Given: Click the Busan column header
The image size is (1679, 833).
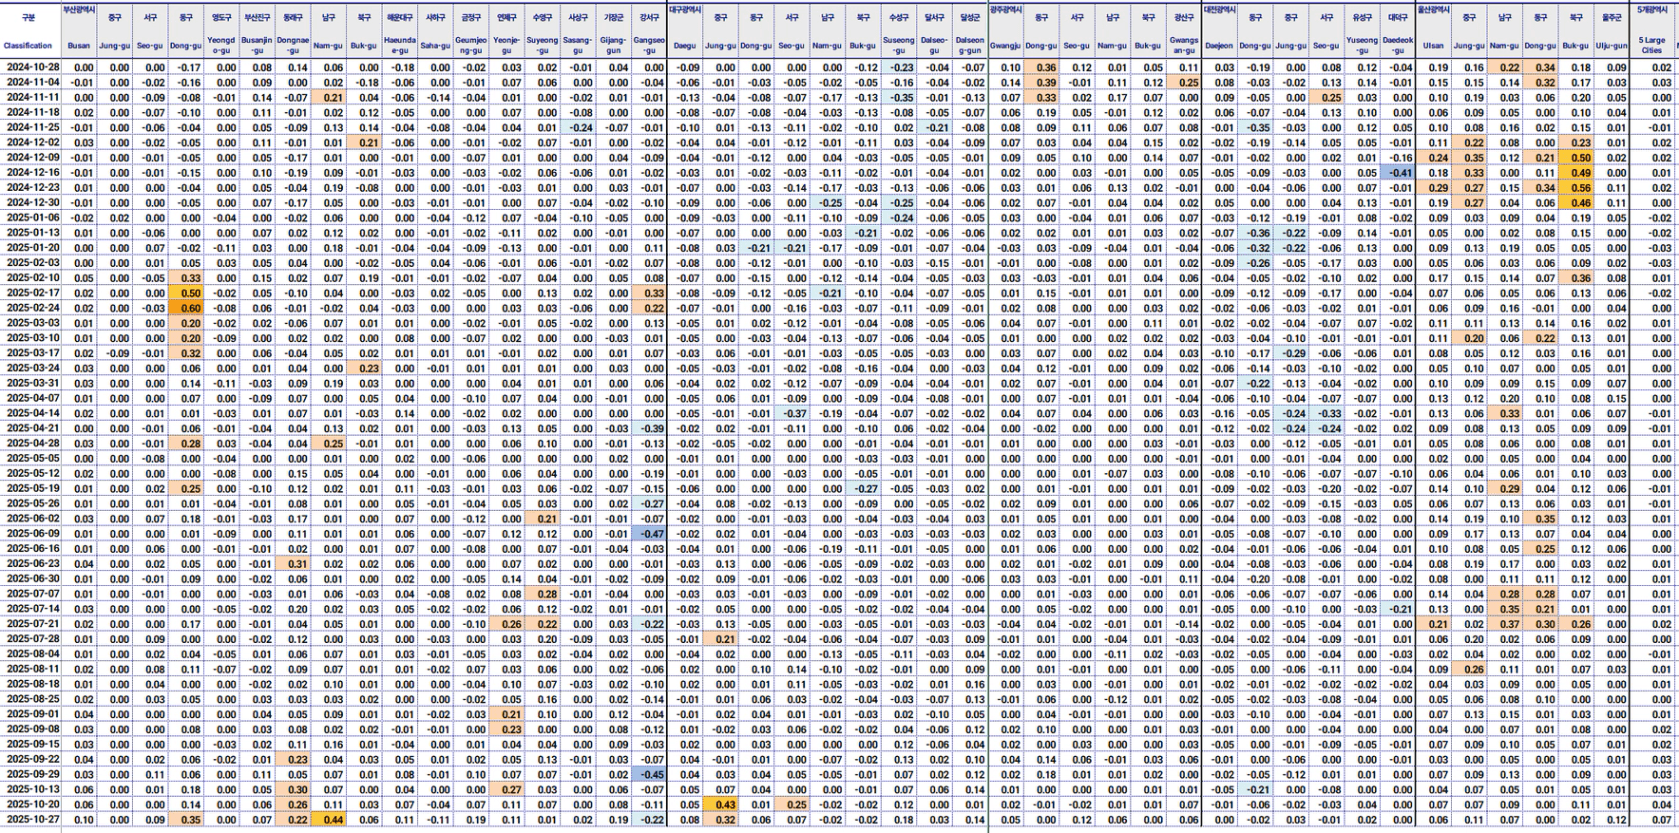Looking at the screenshot, I should (78, 45).
